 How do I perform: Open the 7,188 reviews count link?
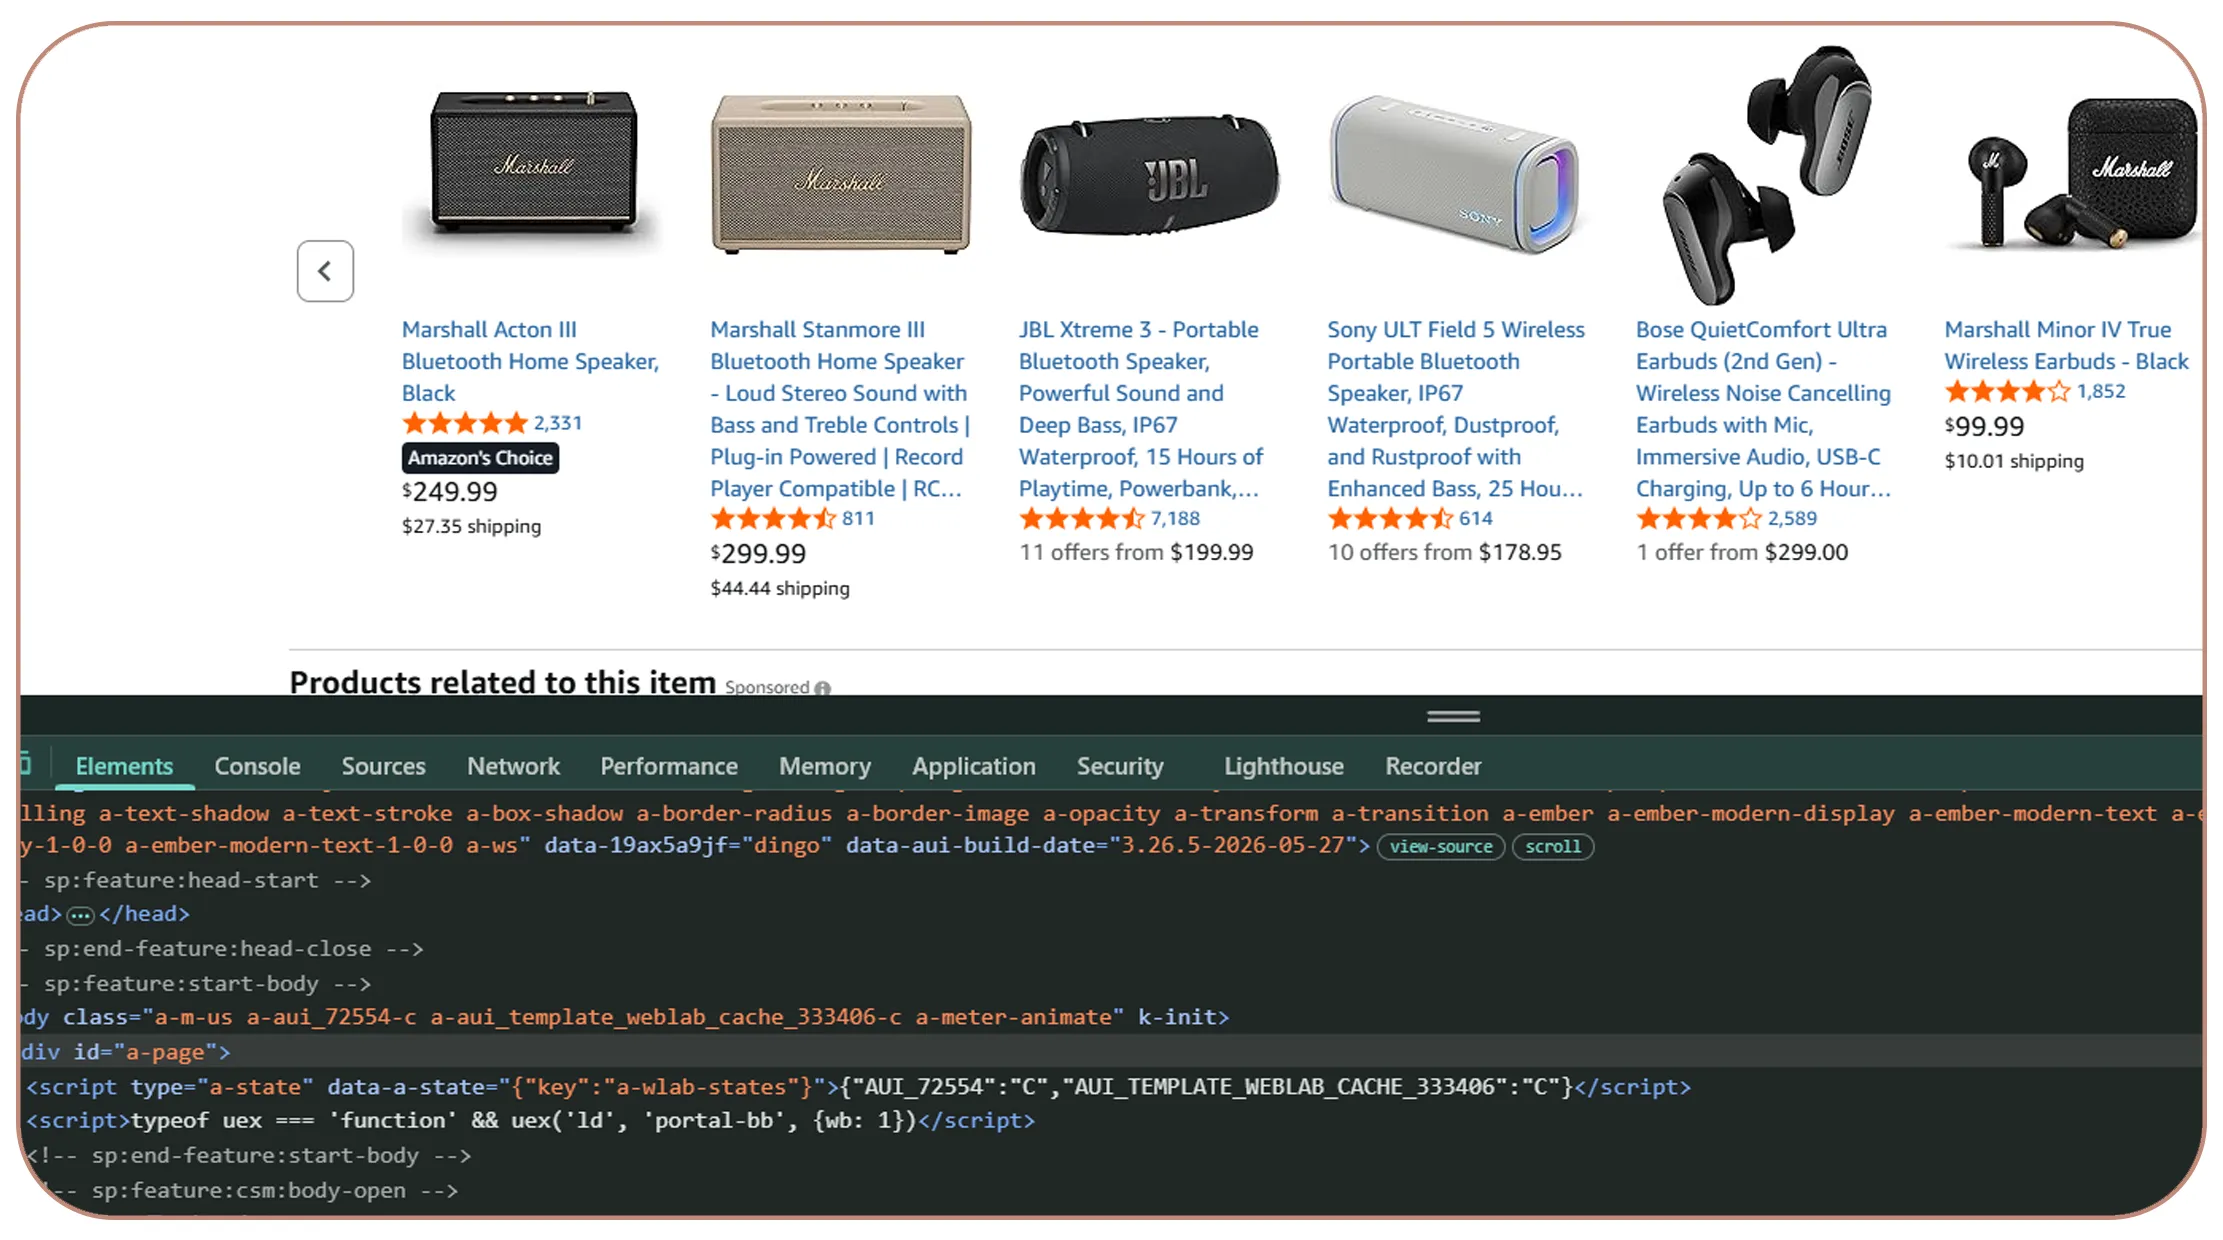point(1175,518)
